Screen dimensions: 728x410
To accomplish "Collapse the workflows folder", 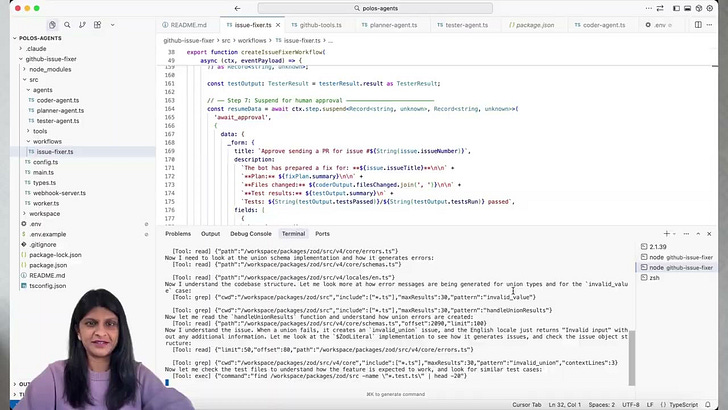I will click(47, 142).
